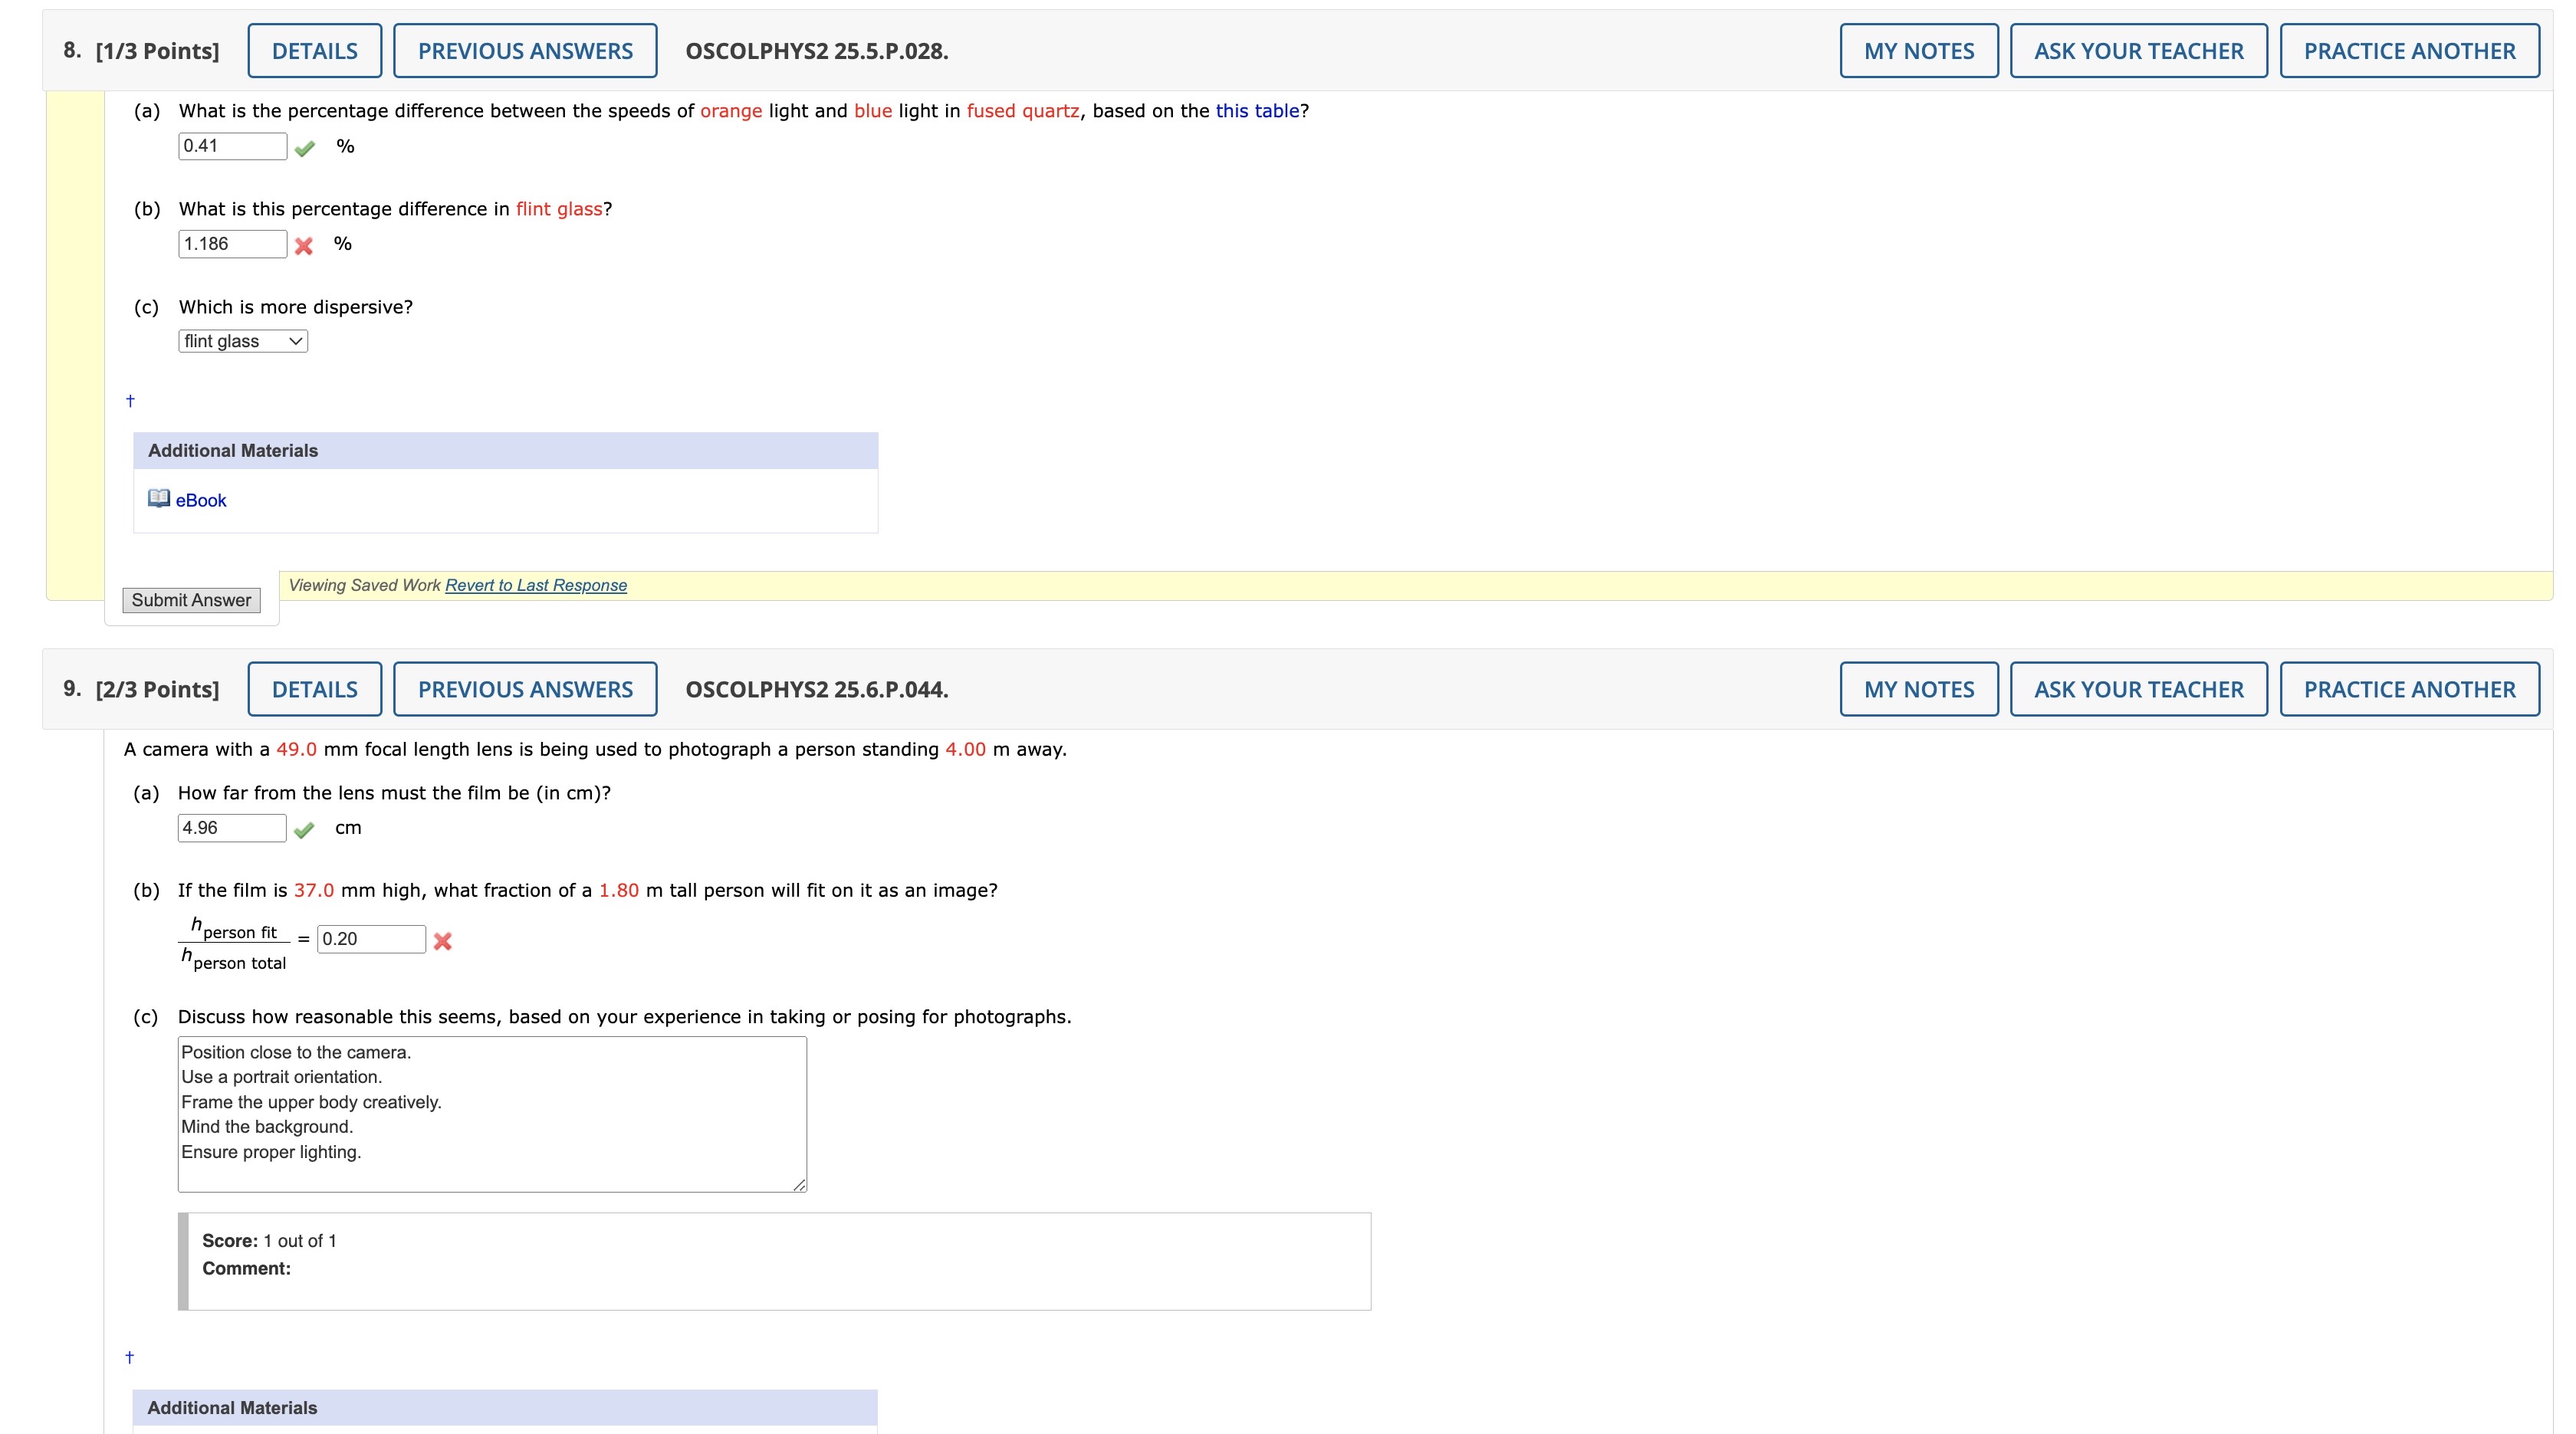The height and width of the screenshot is (1434, 2576).
Task: Open the eBook via its book icon
Action: [159, 498]
